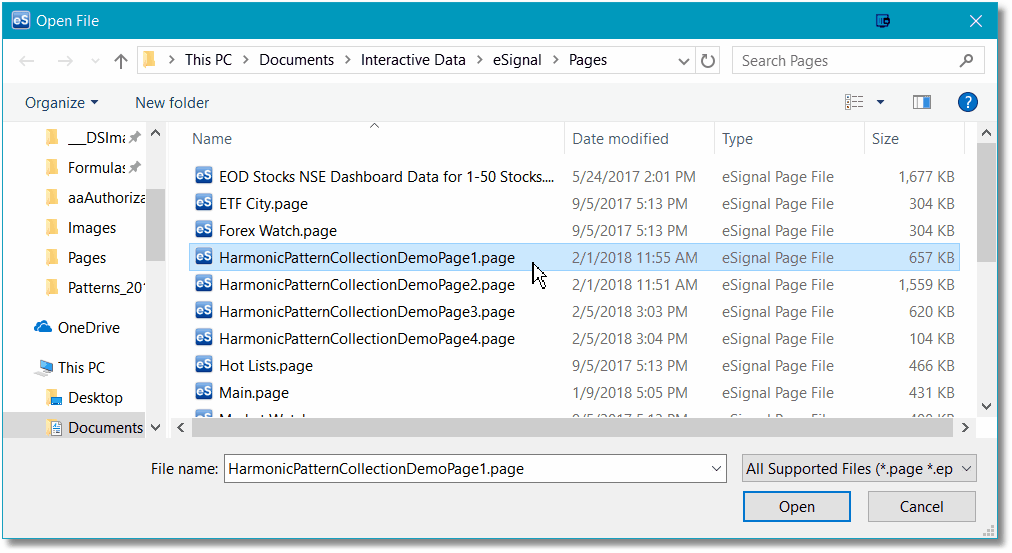Image resolution: width=1012 pixels, height=553 pixels.
Task: Sort by the Size column header
Action: tap(885, 139)
